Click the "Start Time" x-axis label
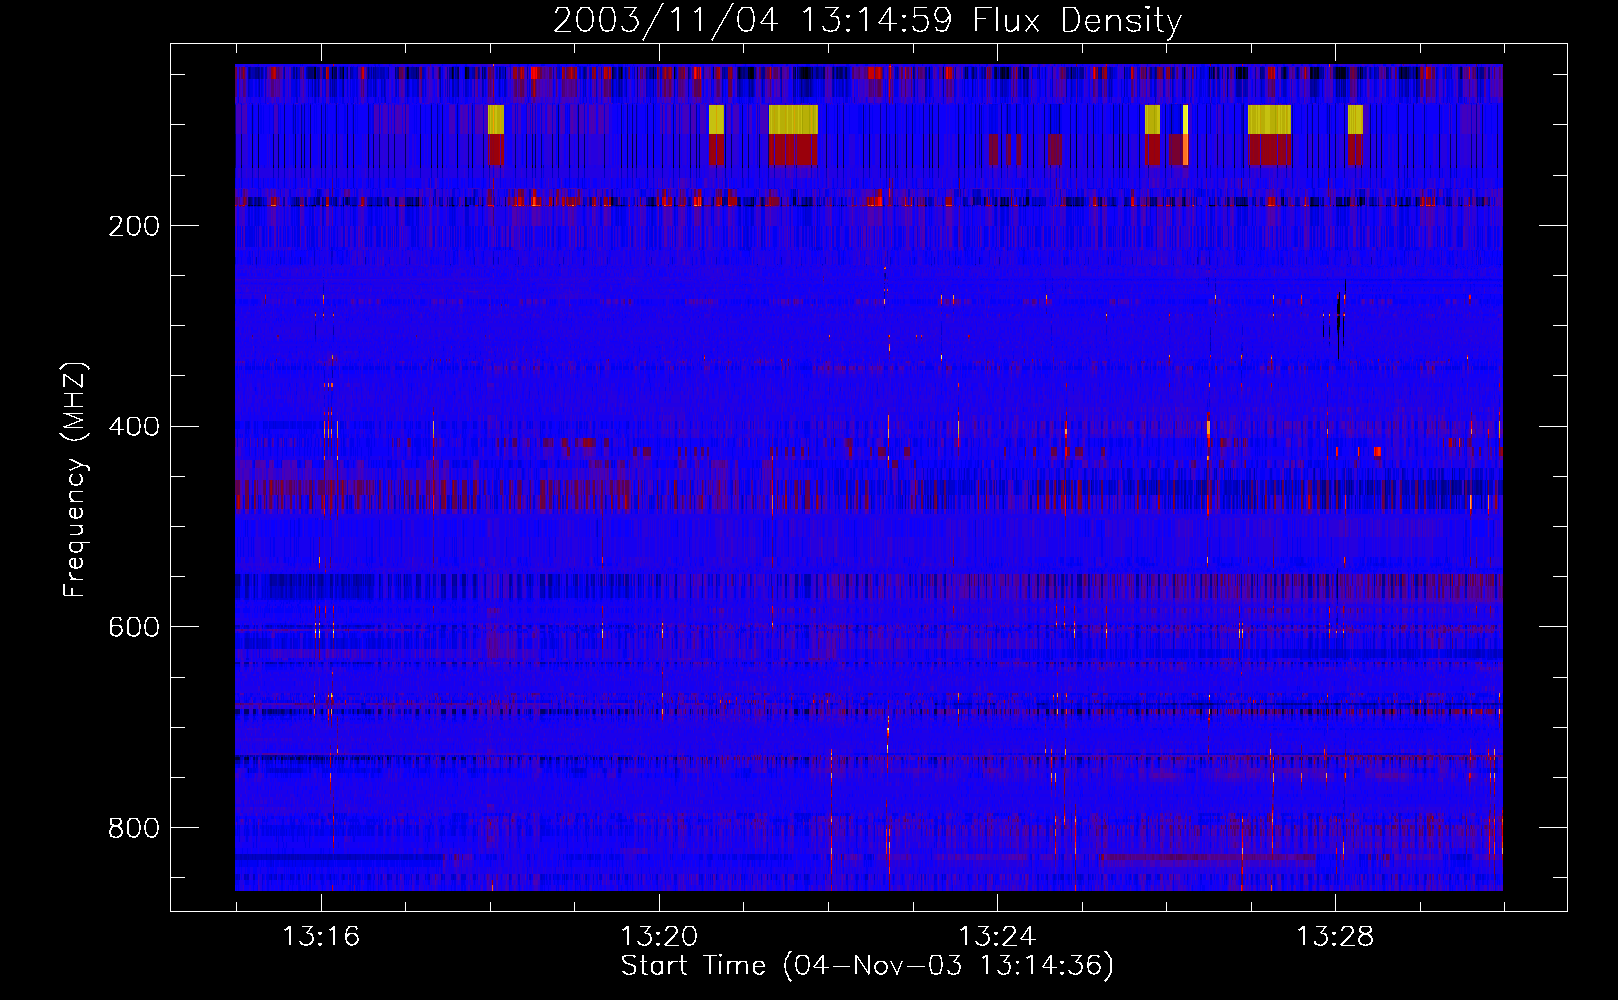Image resolution: width=1618 pixels, height=1000 pixels. coord(692,966)
